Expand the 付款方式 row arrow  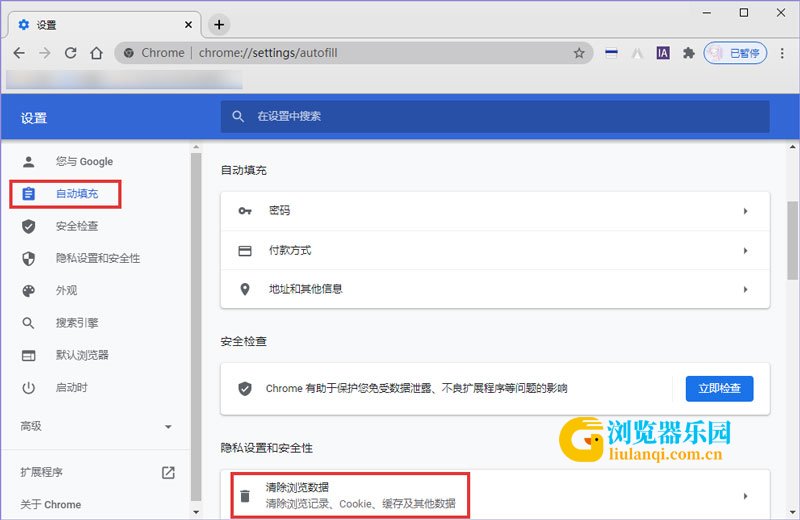tap(745, 251)
